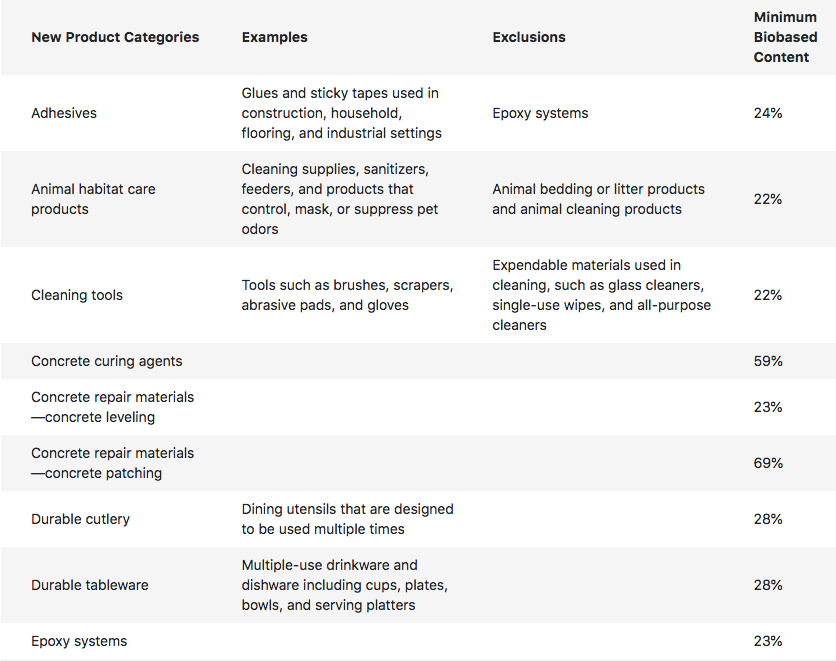Select the 69% minimum biobased content value
Screen dimensions: 836x661
pyautogui.click(x=768, y=463)
